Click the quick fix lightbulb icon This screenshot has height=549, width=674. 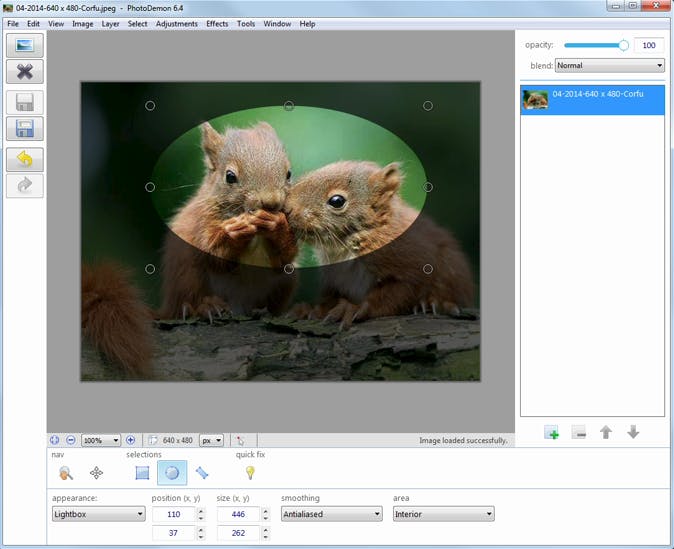pos(250,473)
